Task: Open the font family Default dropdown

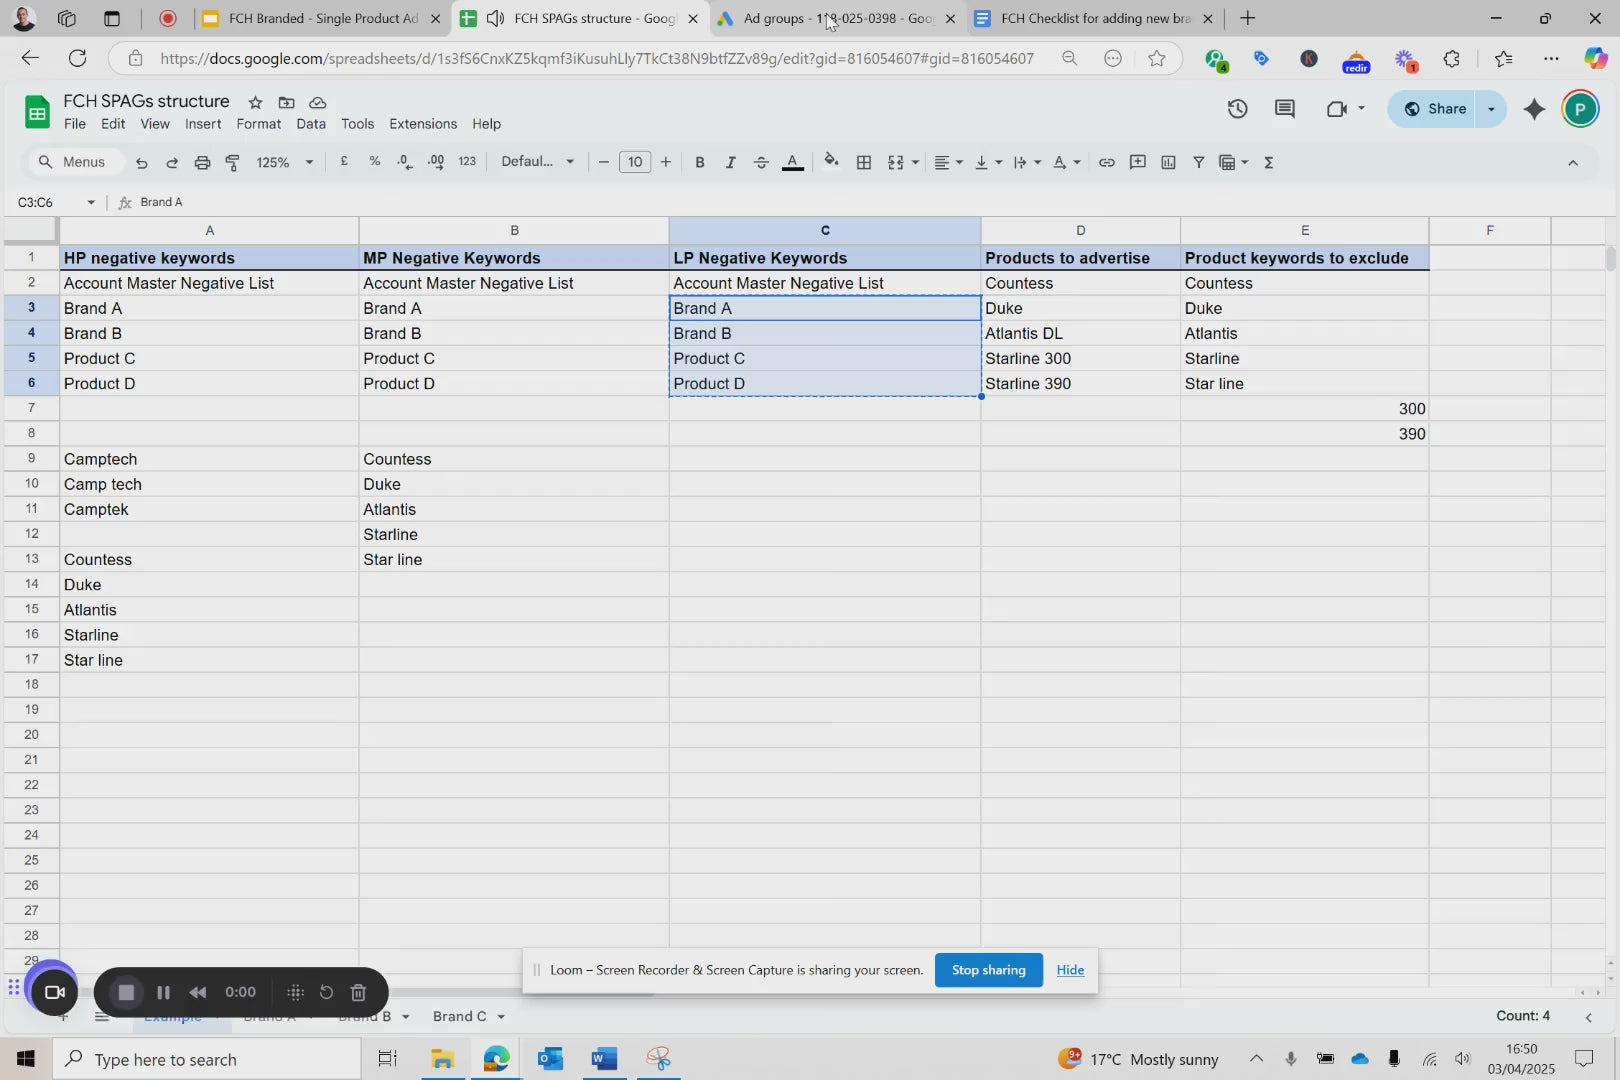Action: [538, 162]
